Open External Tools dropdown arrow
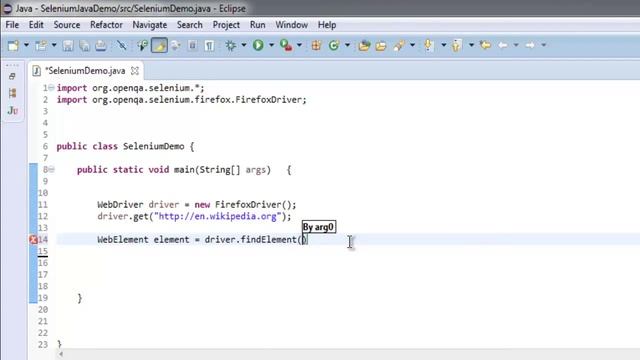640x360 pixels. coord(299,45)
